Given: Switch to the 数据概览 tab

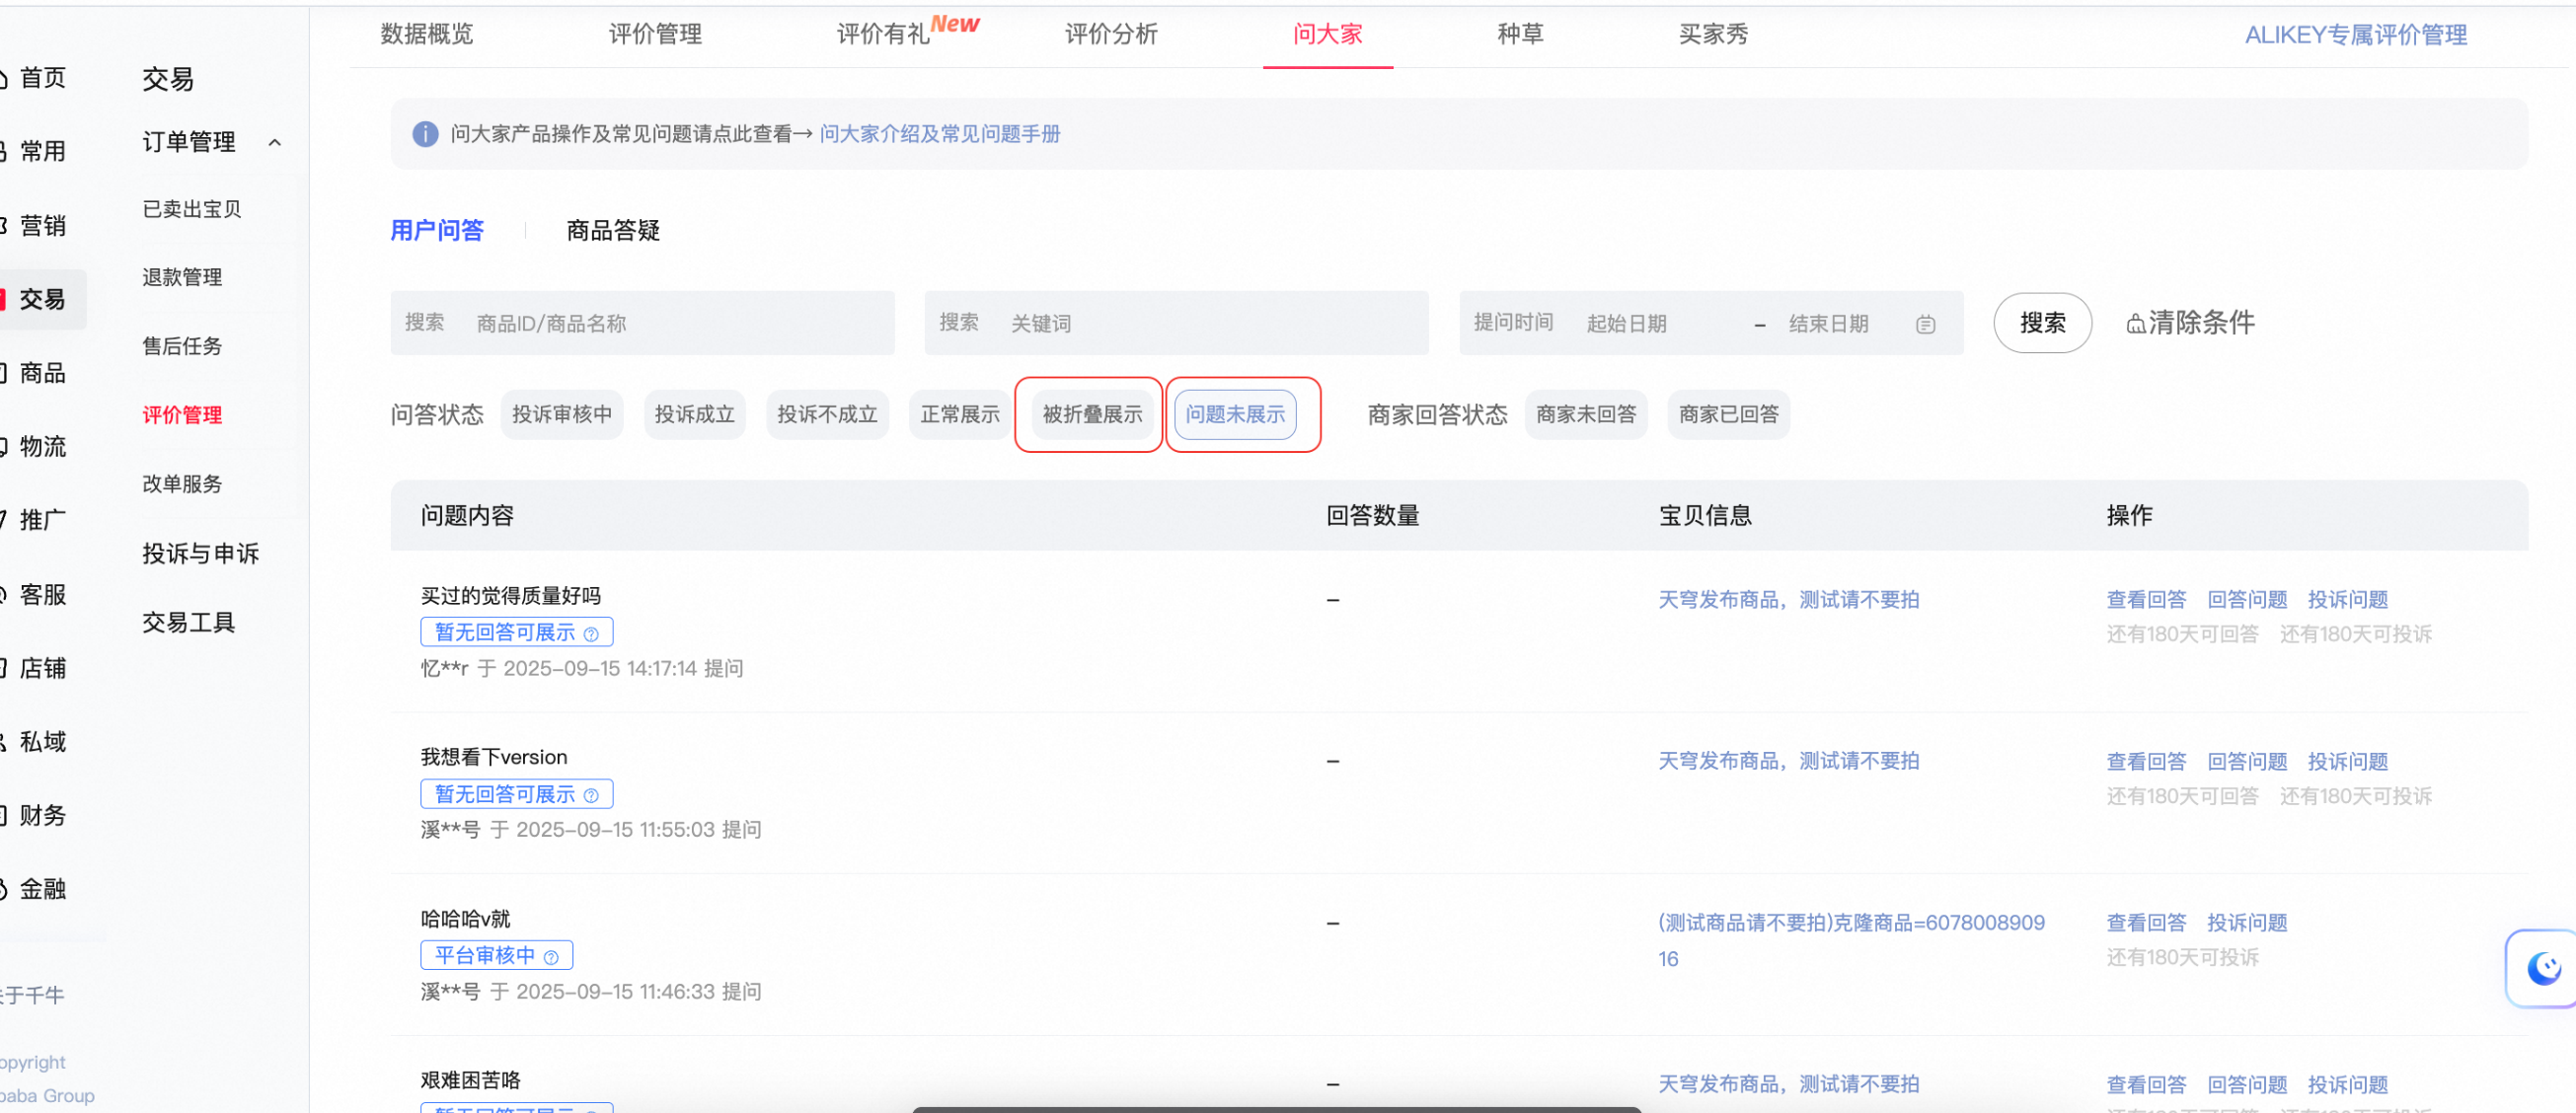Looking at the screenshot, I should 427,35.
